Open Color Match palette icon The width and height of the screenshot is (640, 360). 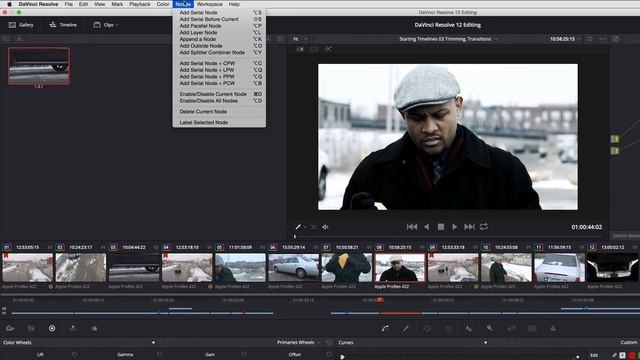coord(31,328)
